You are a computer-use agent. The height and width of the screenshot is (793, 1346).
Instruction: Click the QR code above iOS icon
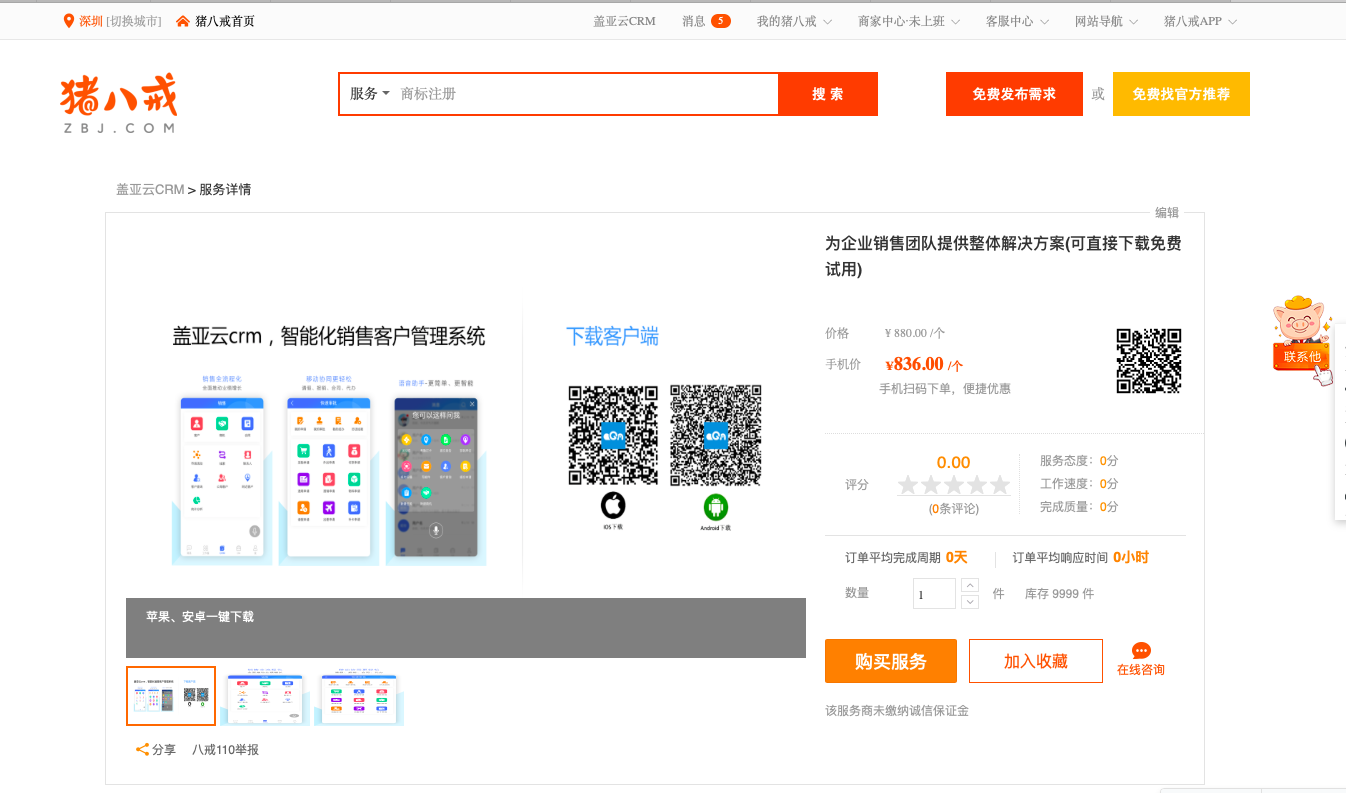(613, 436)
